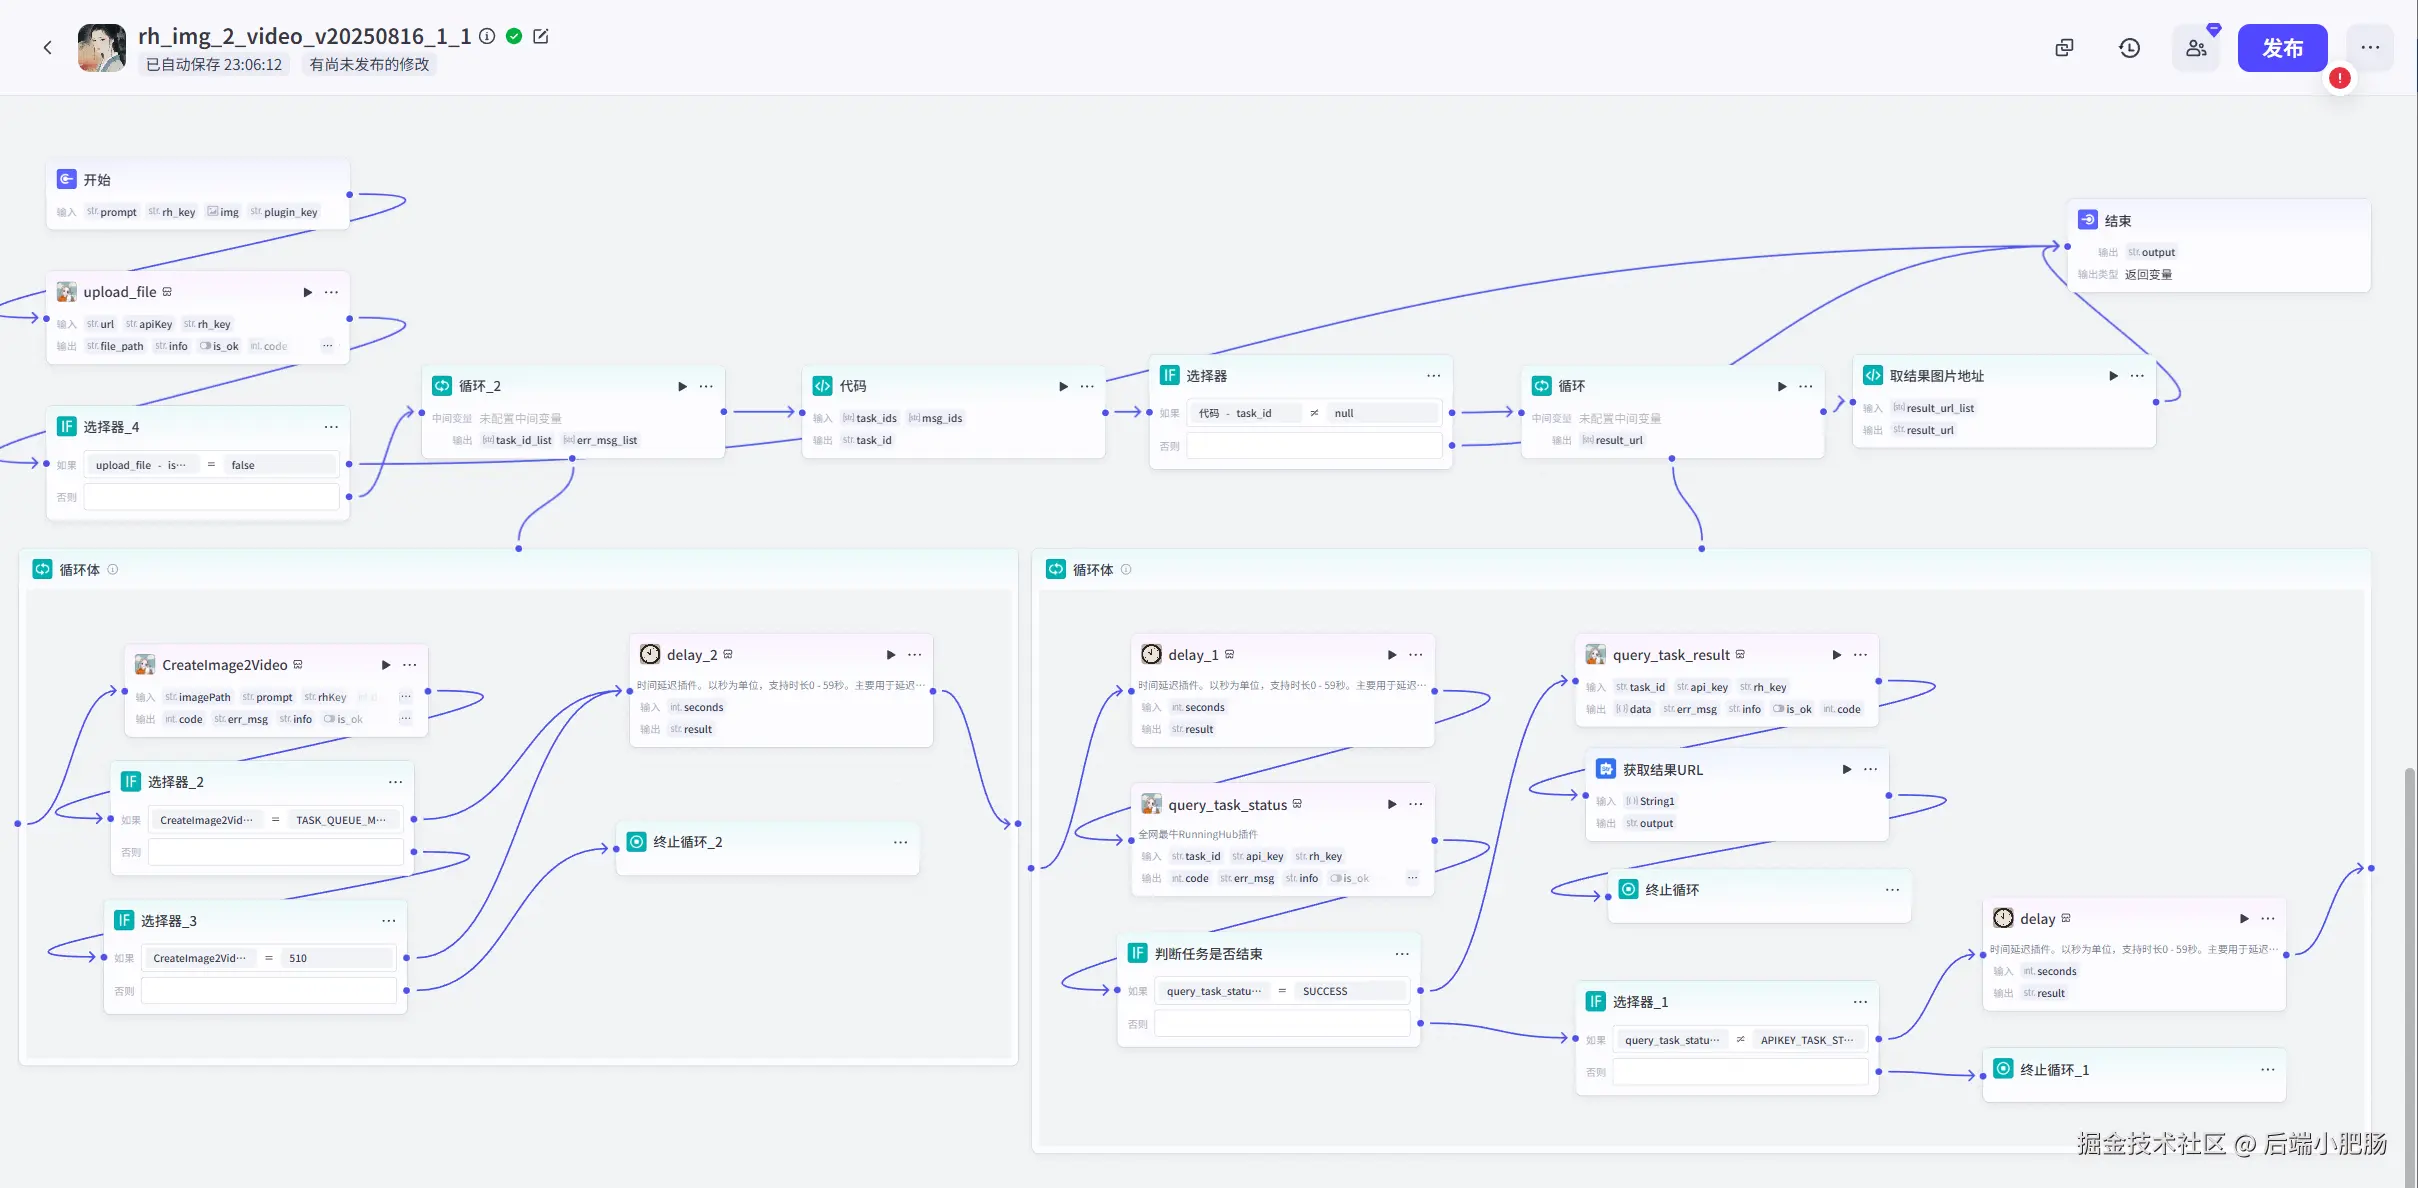Run the upload_file node play icon

[x=307, y=292]
